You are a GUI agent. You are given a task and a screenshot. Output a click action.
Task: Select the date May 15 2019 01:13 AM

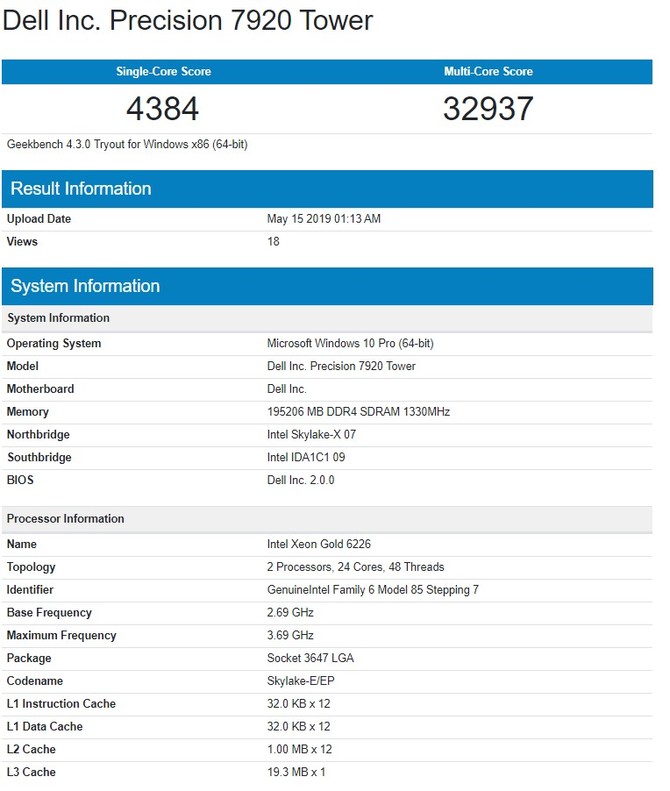[324, 219]
